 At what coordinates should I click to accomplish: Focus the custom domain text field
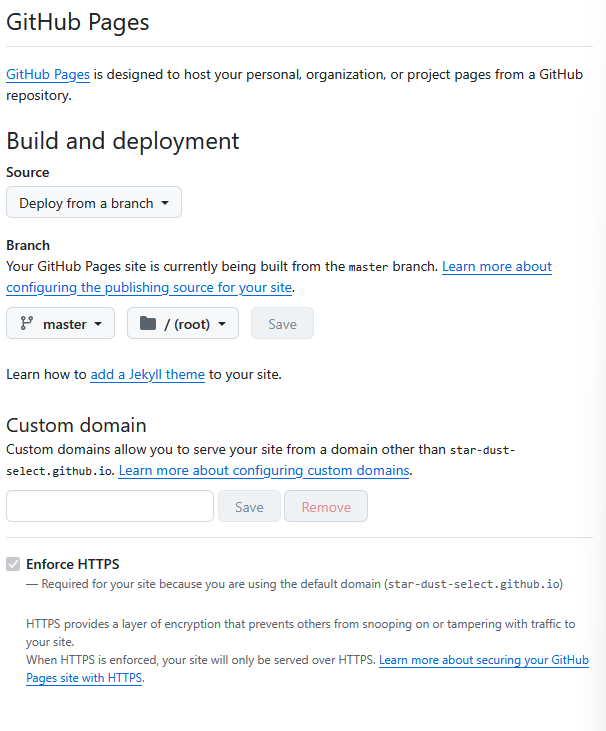point(110,506)
